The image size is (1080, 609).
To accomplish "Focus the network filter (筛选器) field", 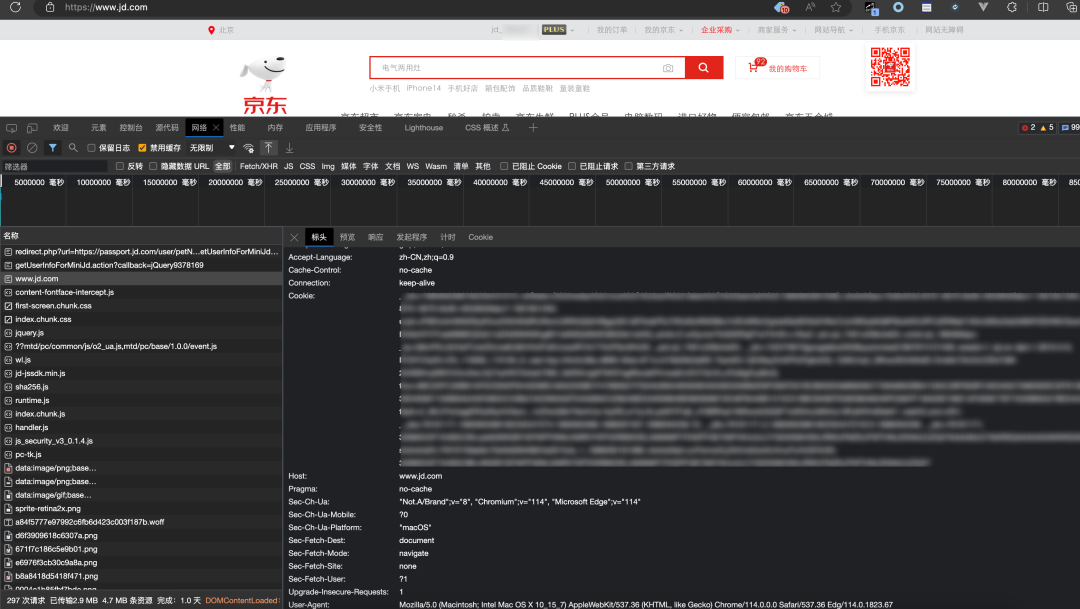I will click(54, 166).
